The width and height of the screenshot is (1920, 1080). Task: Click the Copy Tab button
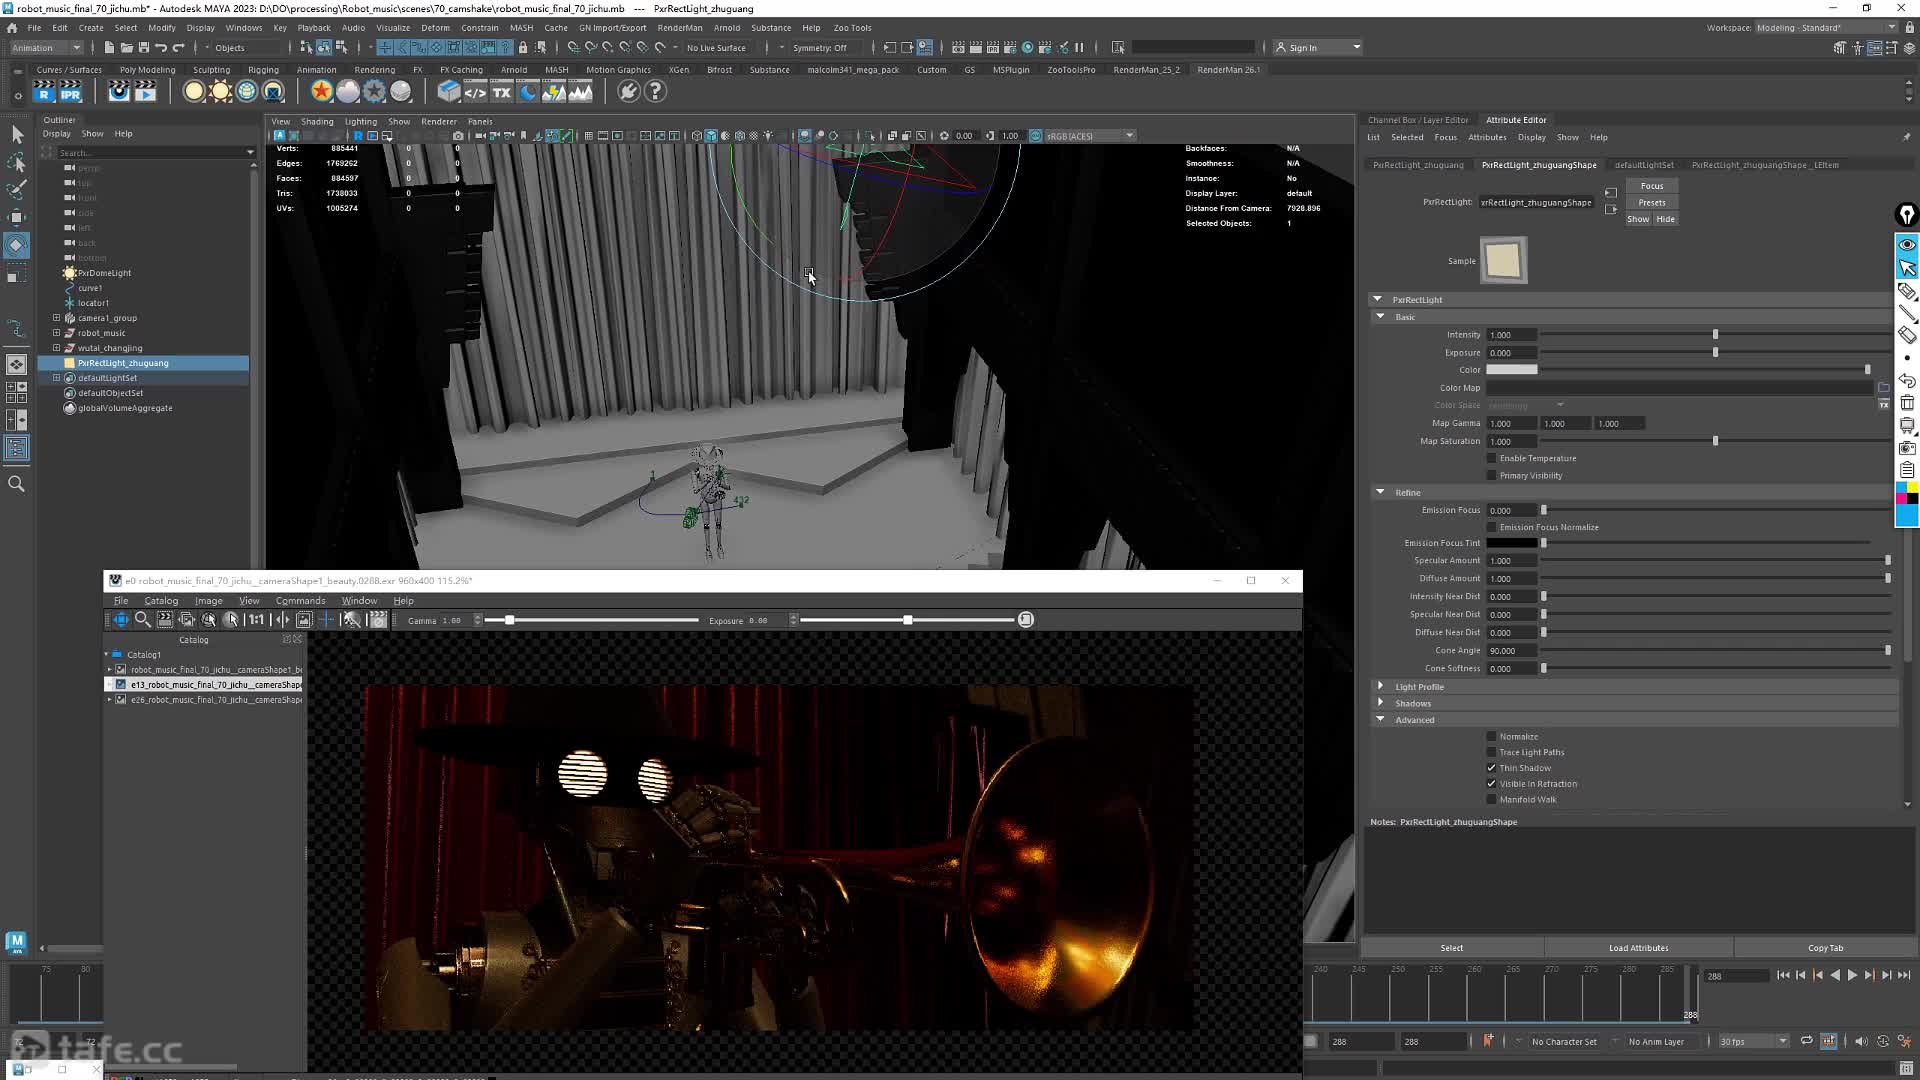pyautogui.click(x=1826, y=948)
